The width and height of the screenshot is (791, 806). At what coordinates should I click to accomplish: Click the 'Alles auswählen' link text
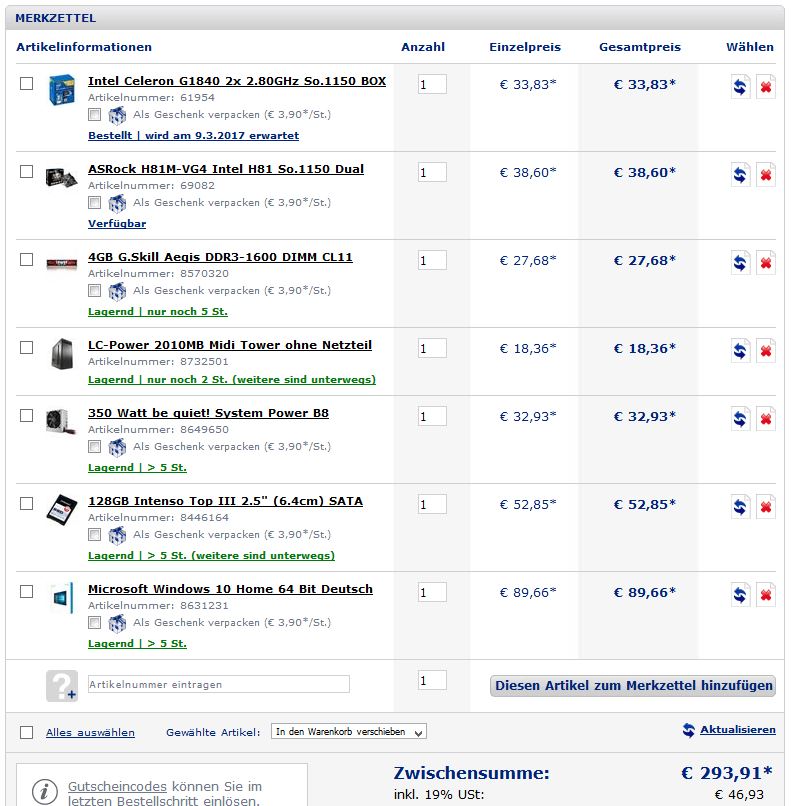(90, 732)
